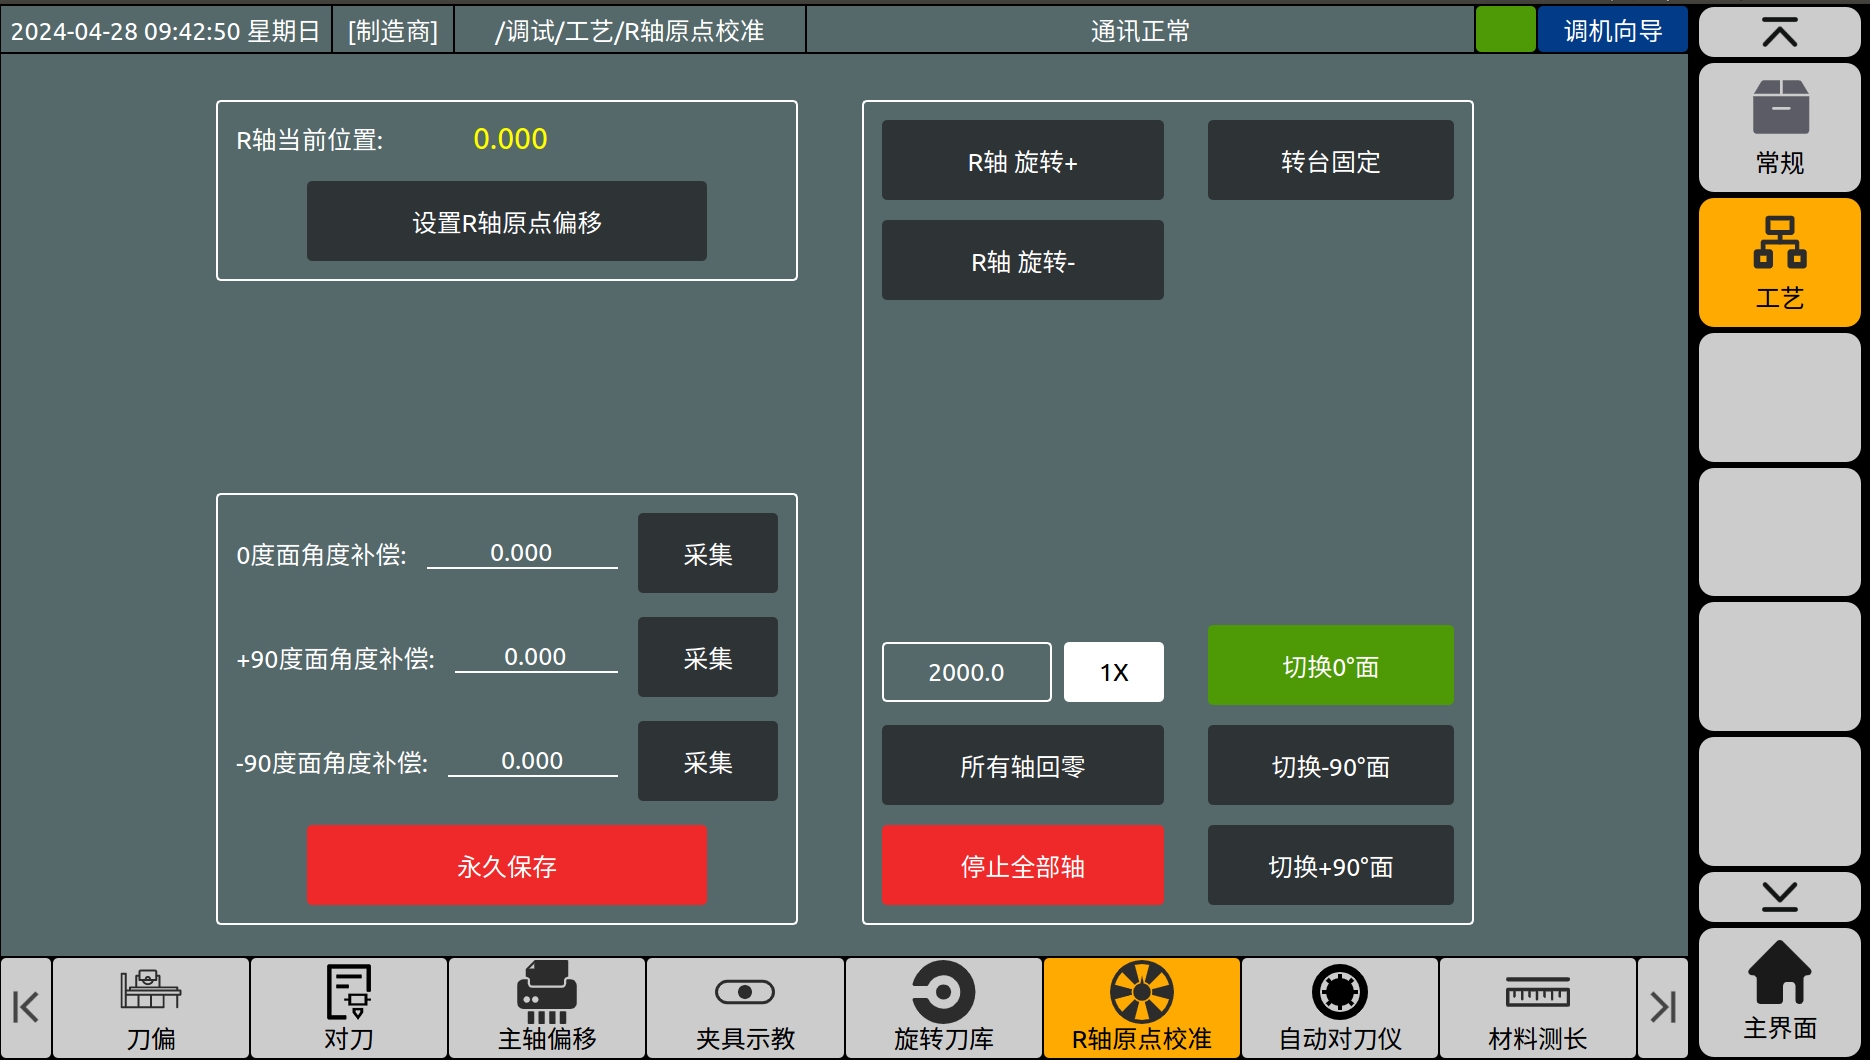Open the 夹具示教 fixture teaching page
Viewport: 1870px width, 1060px height.
[745, 1008]
